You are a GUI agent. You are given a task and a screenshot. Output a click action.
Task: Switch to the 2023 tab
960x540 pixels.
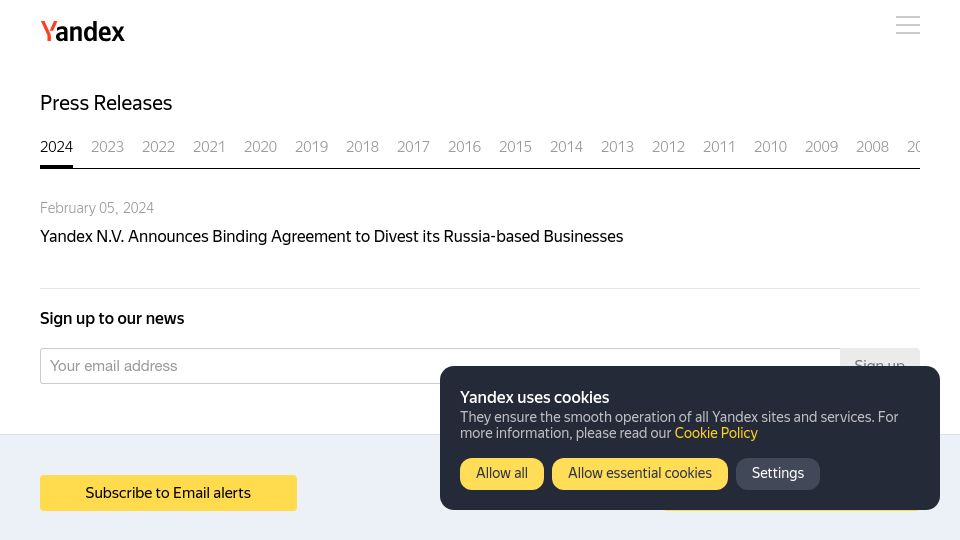click(107, 147)
